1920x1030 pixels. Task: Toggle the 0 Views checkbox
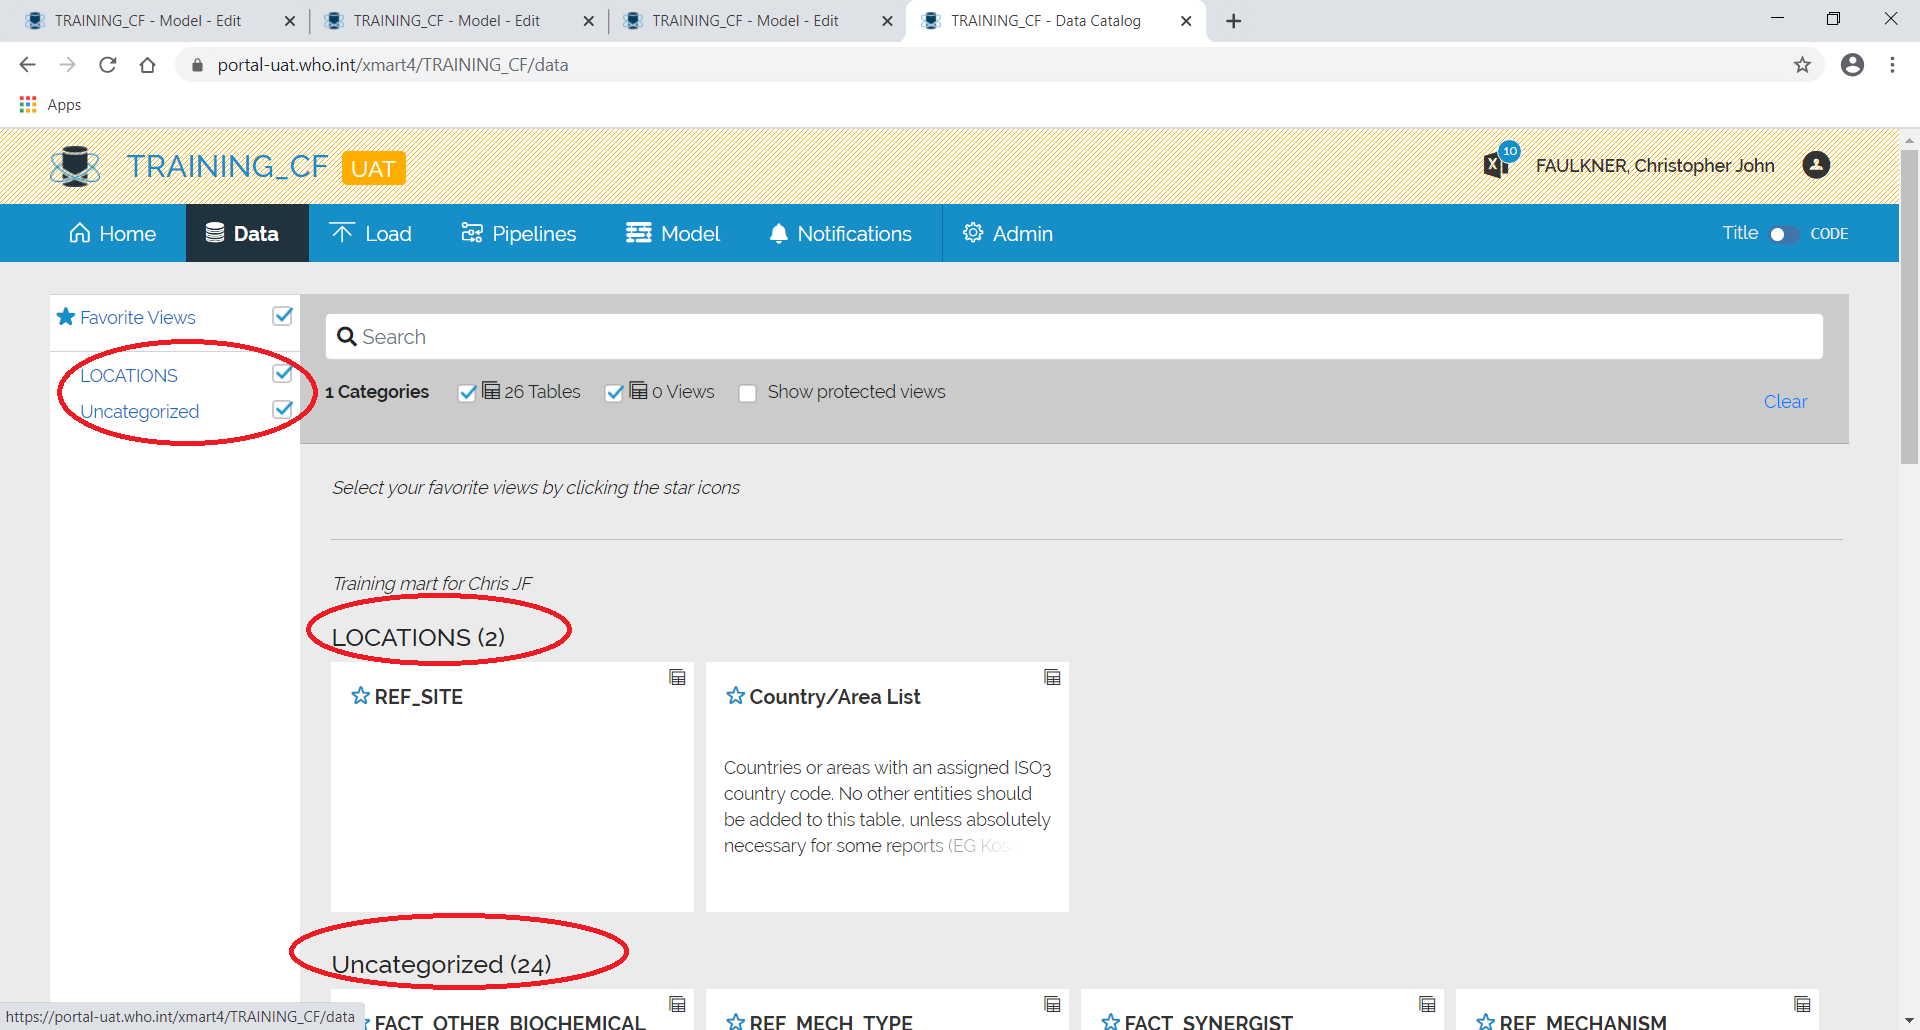pos(614,393)
